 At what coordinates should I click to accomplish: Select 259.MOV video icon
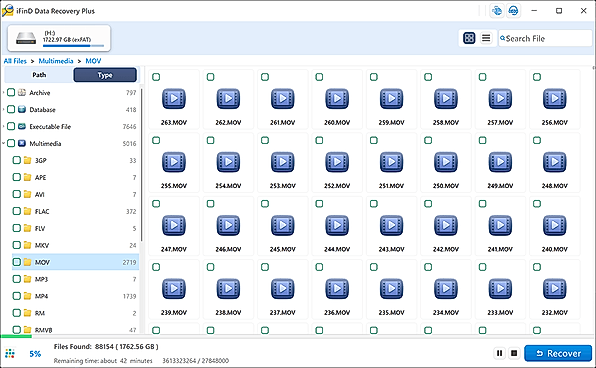tap(391, 99)
